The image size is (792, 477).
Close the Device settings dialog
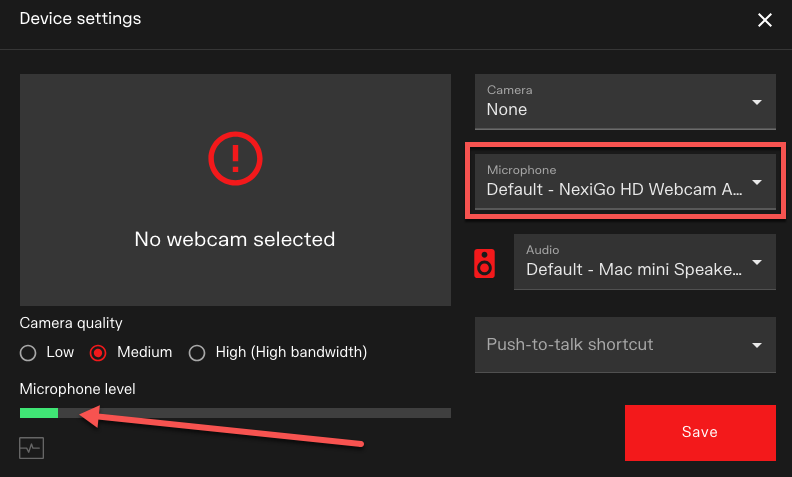tap(765, 20)
